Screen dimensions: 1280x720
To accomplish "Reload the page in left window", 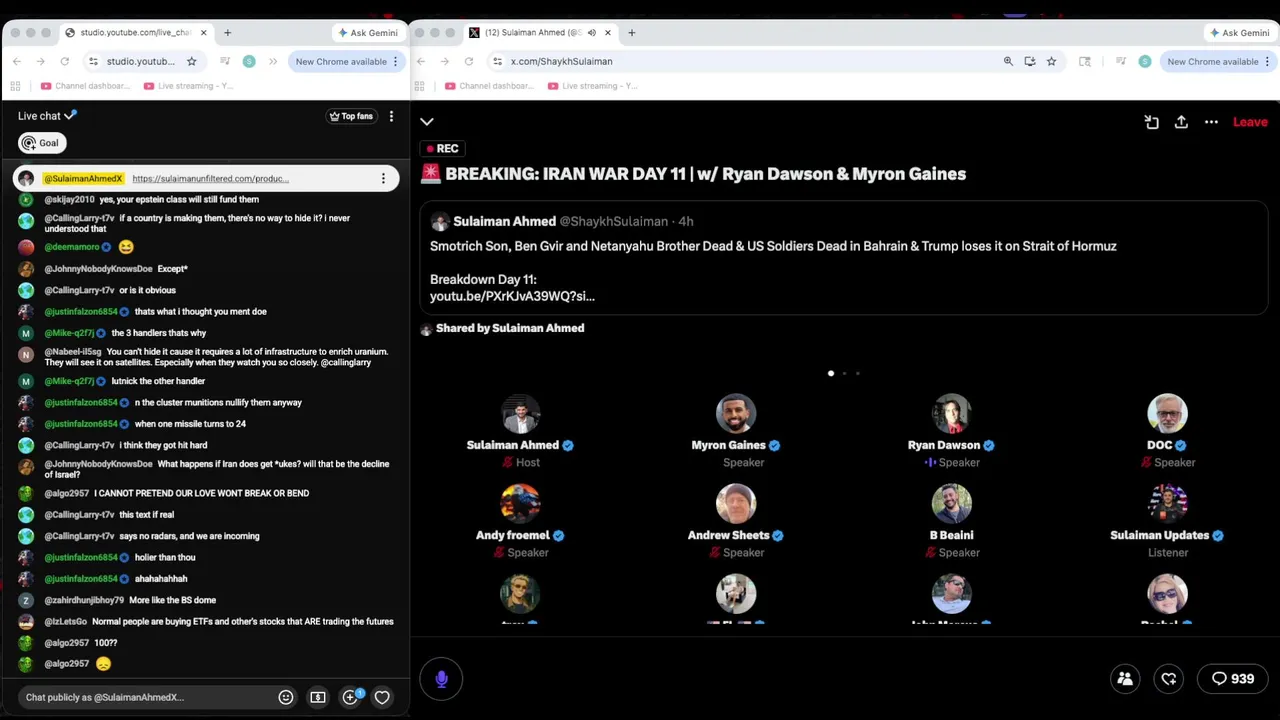I will tap(65, 61).
